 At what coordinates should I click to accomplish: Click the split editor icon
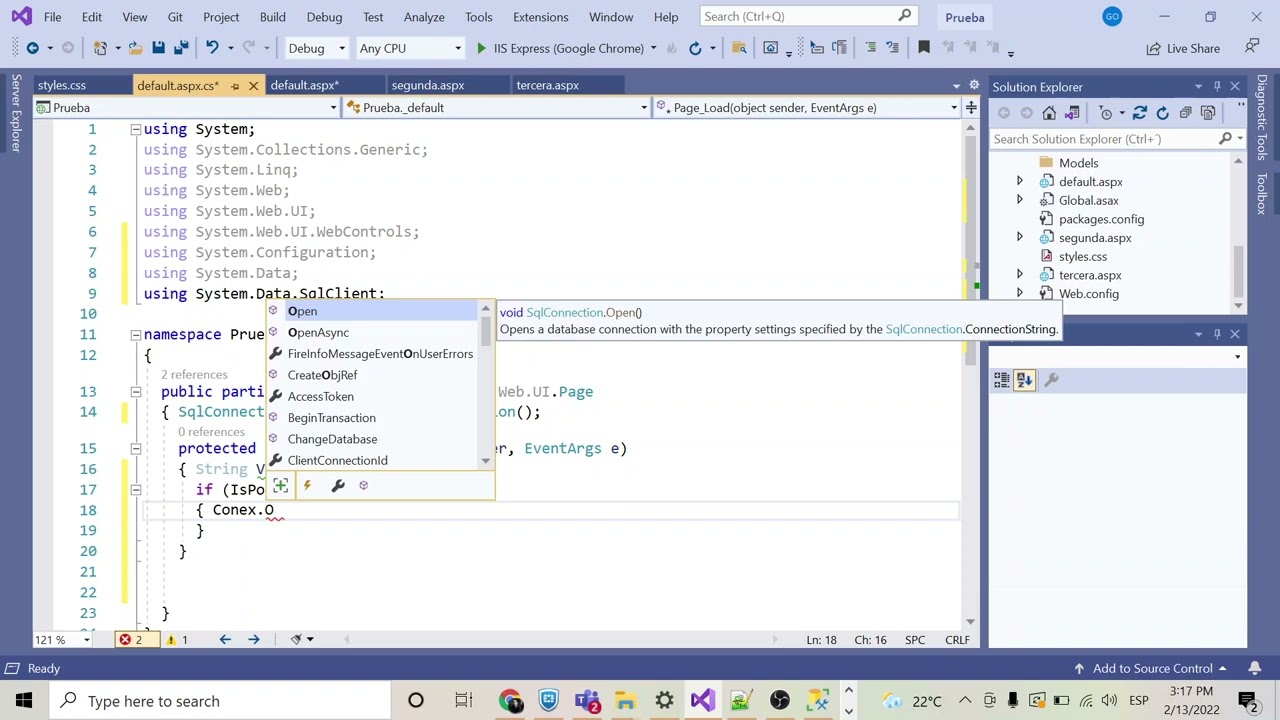coord(970,107)
